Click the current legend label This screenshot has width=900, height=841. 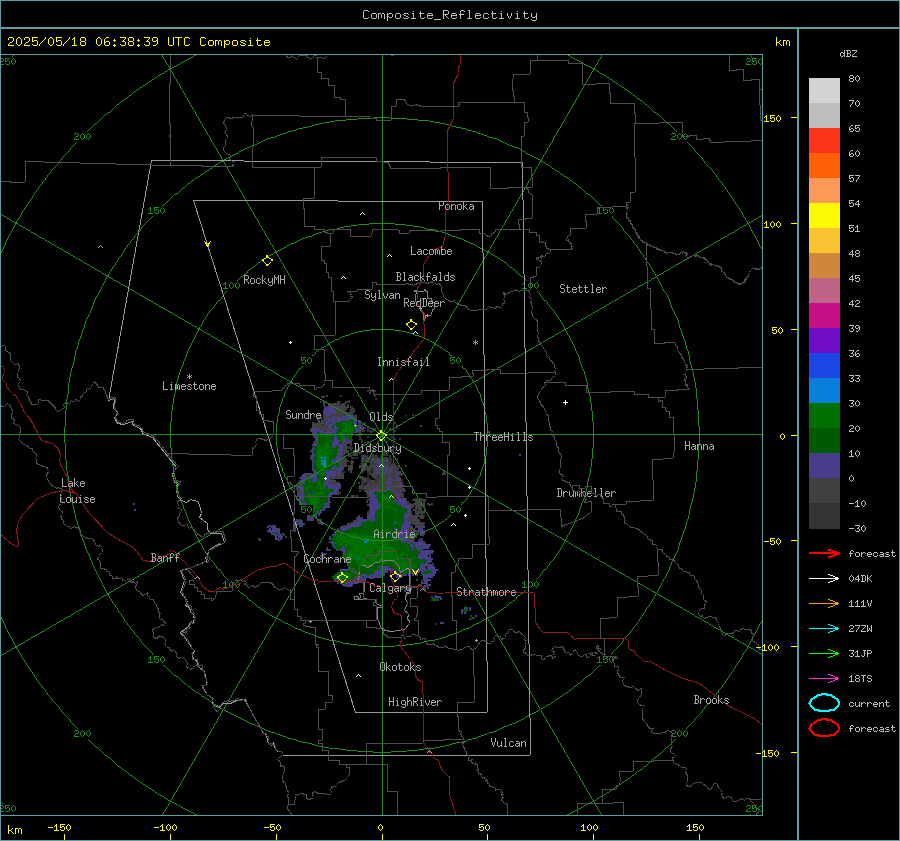coord(869,703)
